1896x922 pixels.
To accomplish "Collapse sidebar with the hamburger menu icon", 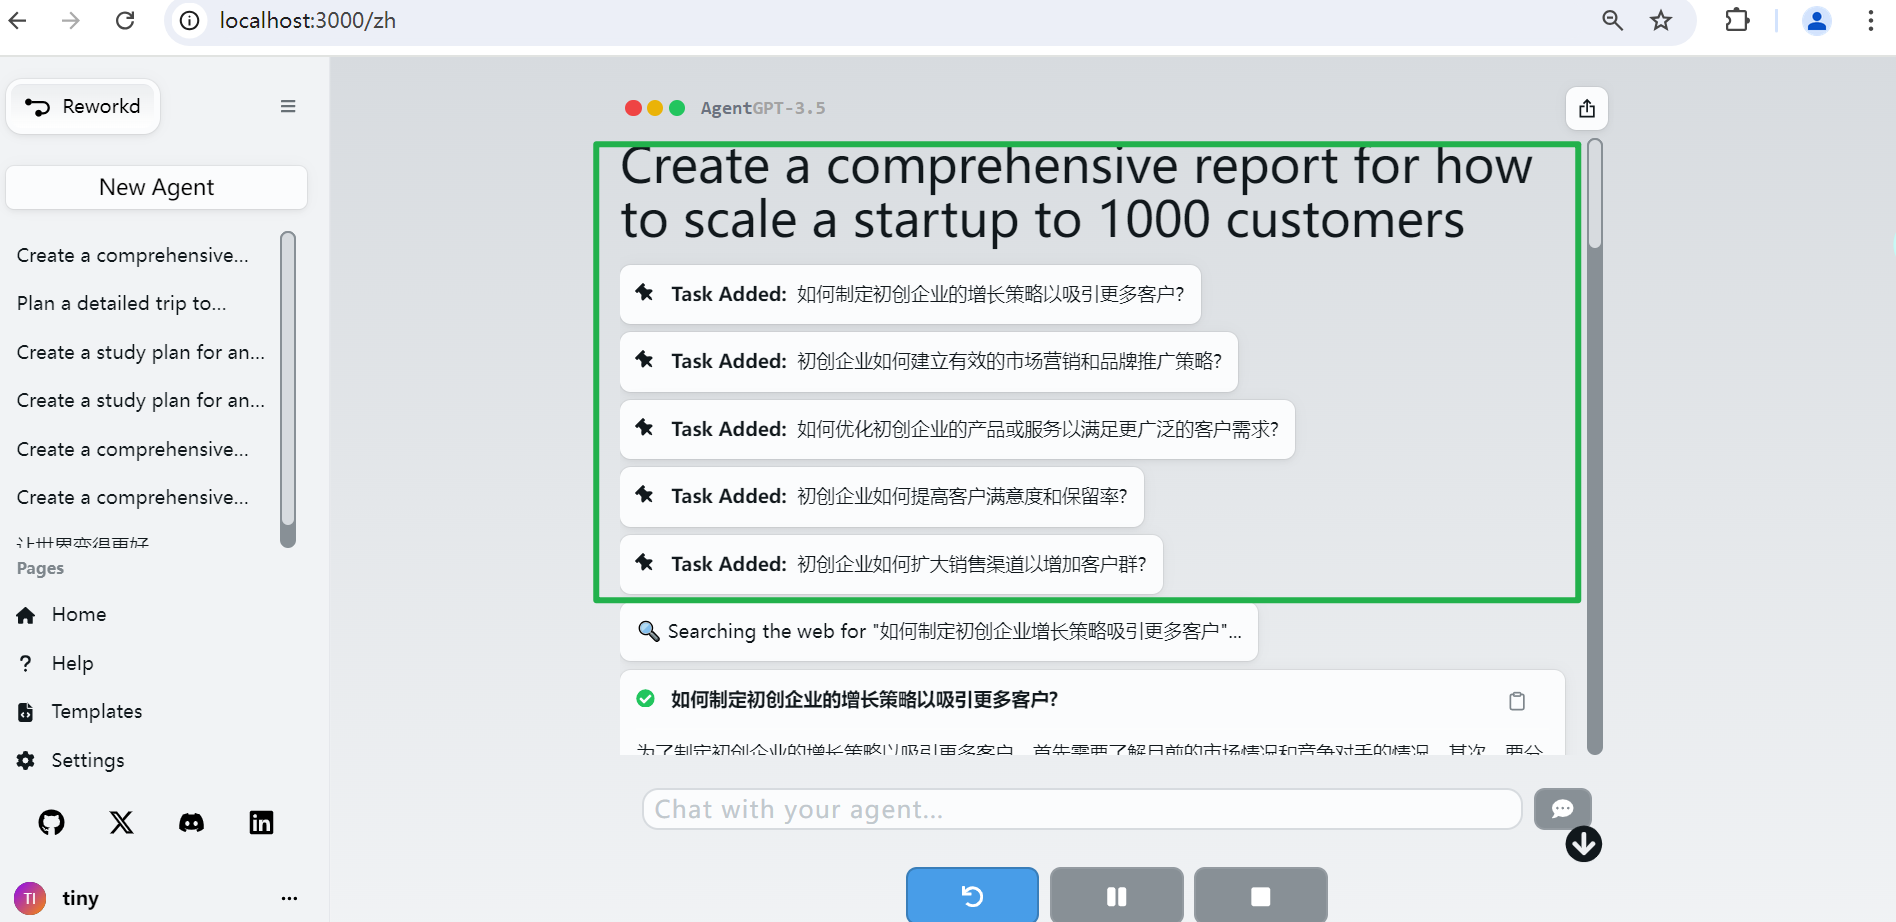I will (x=288, y=107).
